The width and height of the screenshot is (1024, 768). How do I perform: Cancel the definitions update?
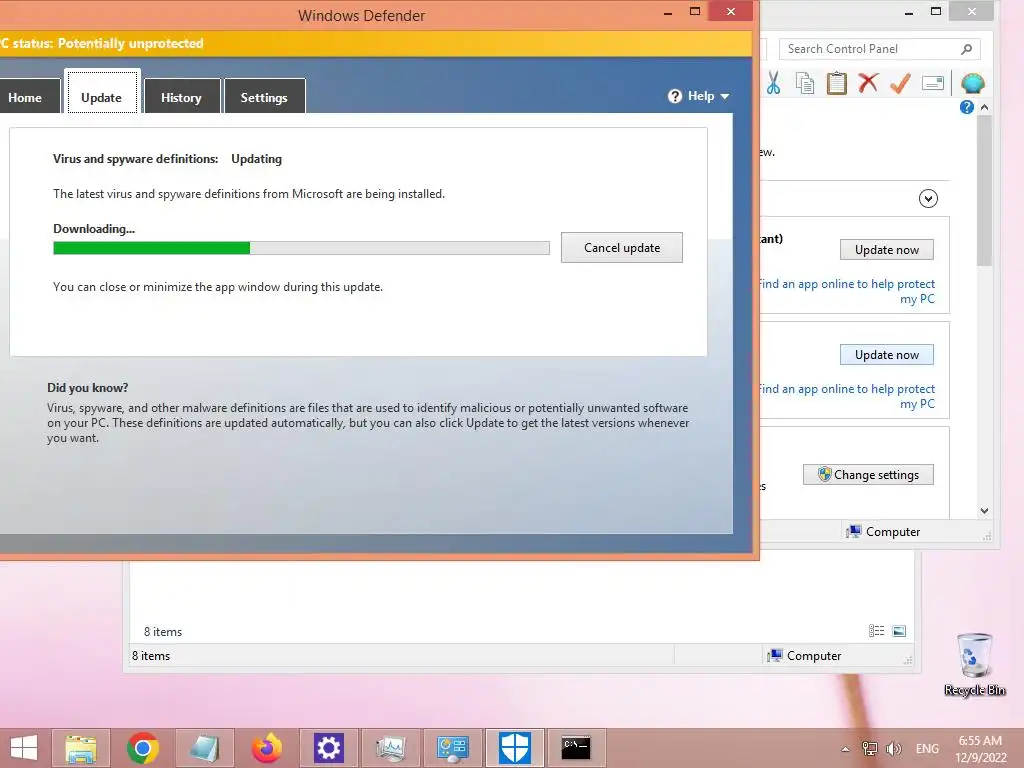click(x=622, y=248)
